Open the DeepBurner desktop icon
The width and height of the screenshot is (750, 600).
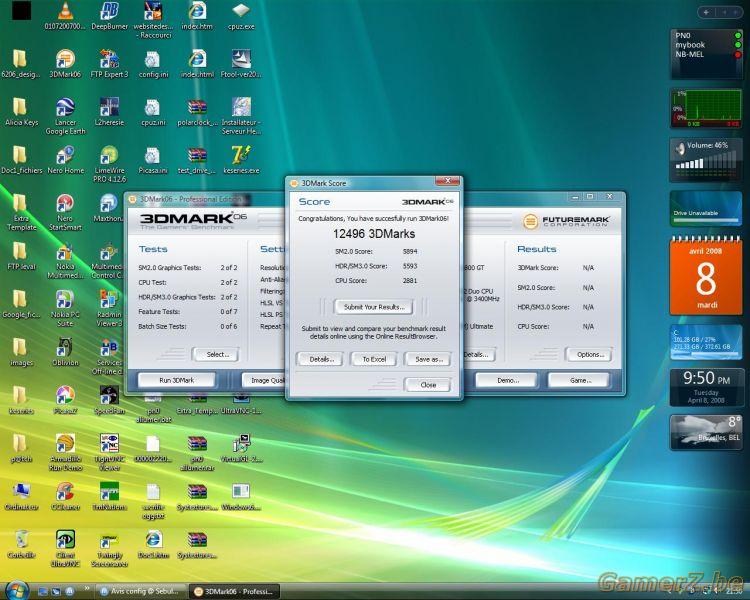click(x=110, y=15)
